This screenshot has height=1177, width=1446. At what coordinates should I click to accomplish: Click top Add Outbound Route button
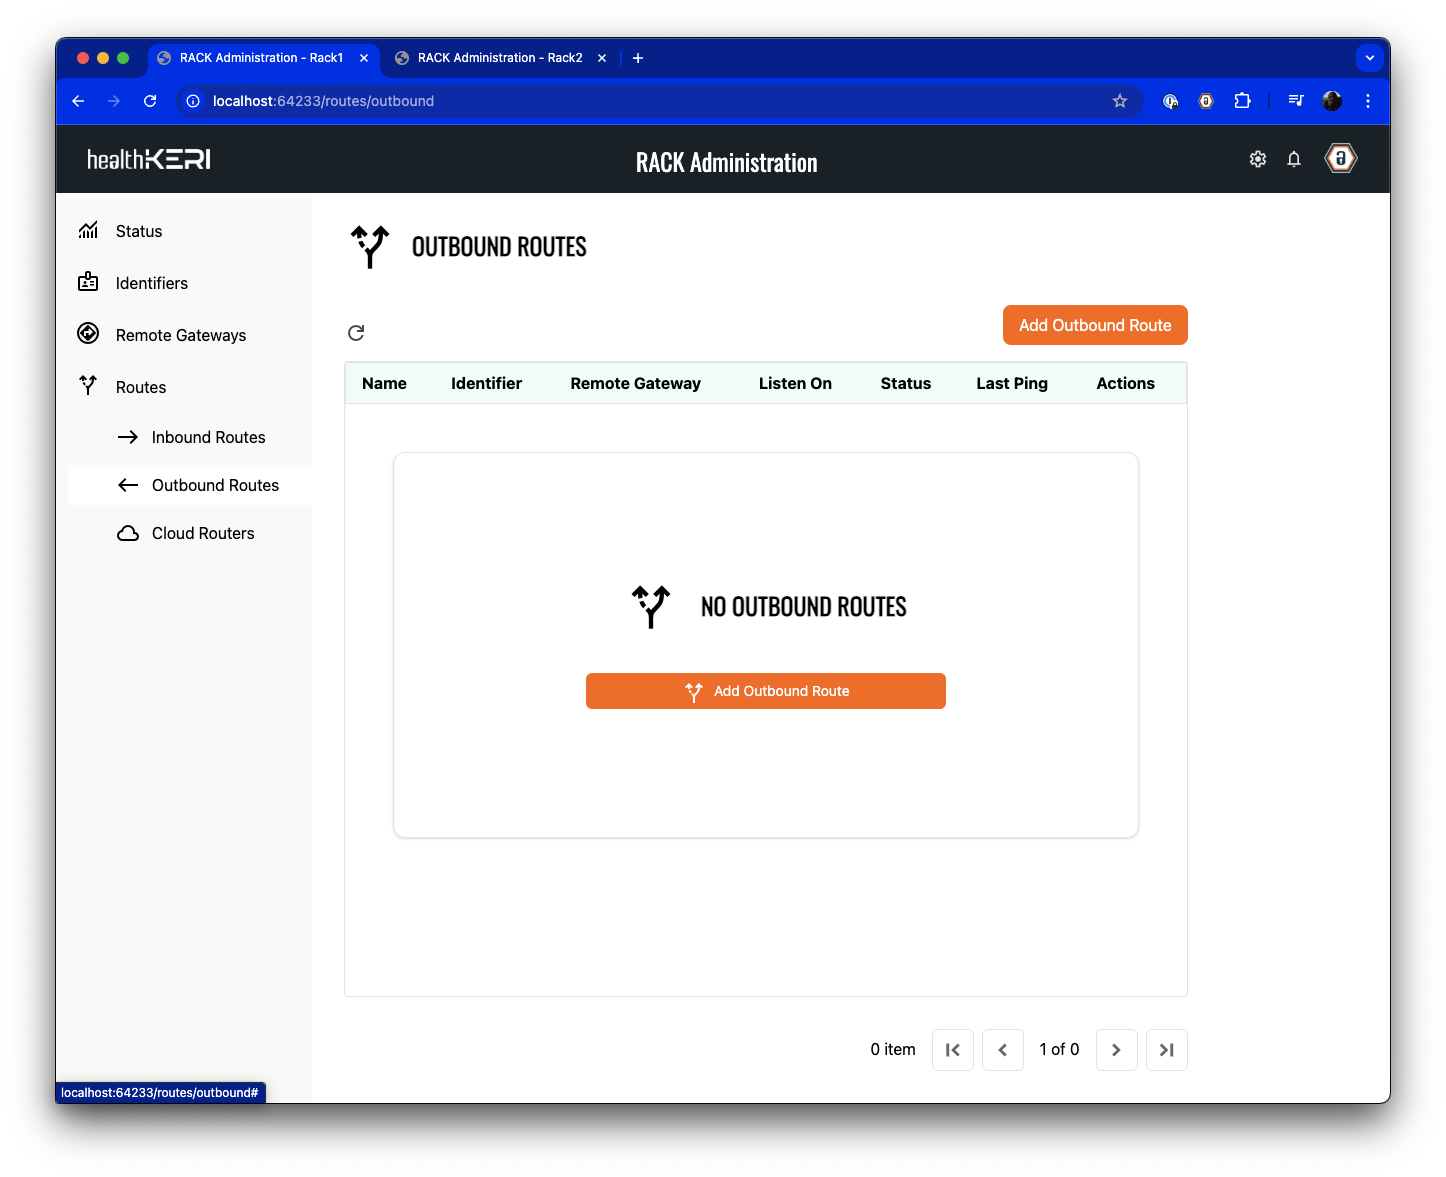[1095, 325]
